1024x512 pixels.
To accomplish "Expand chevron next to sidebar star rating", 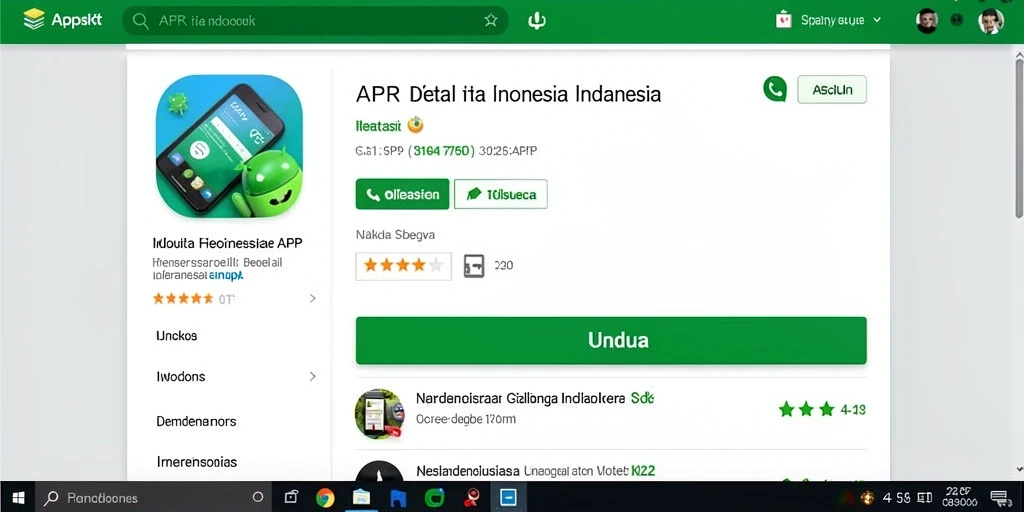I will [x=313, y=298].
